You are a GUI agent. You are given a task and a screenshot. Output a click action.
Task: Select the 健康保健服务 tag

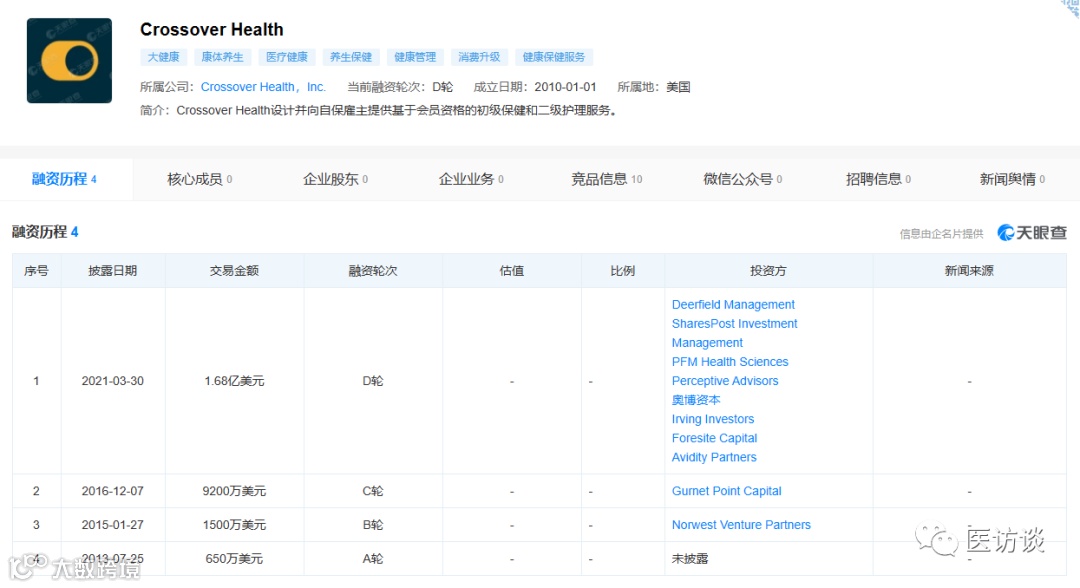(x=554, y=57)
